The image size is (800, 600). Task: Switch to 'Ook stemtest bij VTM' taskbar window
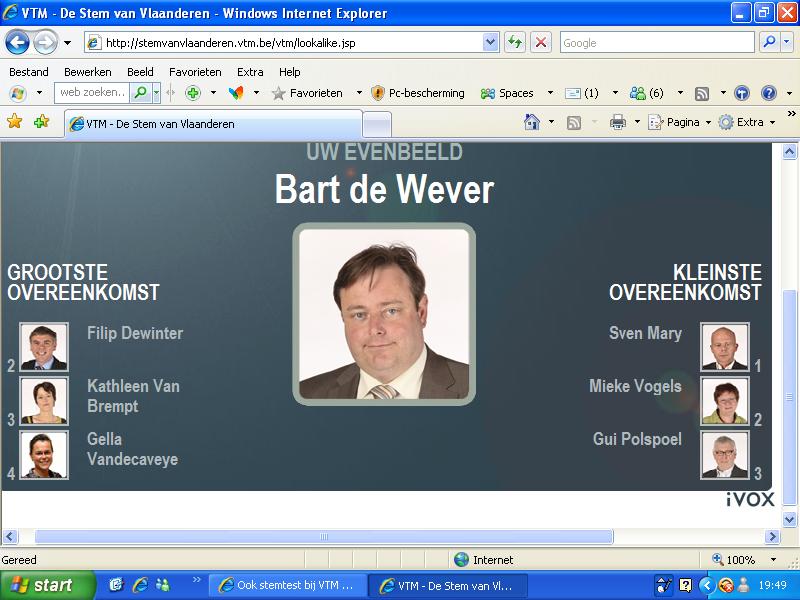(287, 585)
